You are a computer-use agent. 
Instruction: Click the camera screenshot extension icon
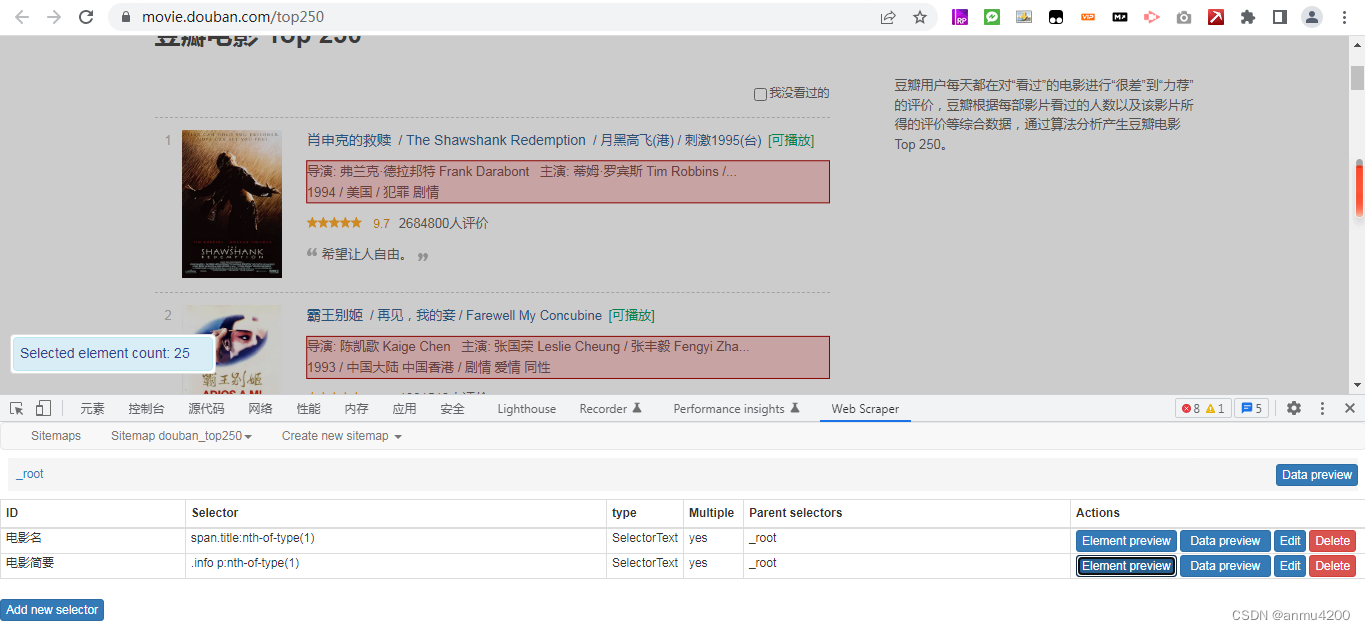pyautogui.click(x=1184, y=17)
